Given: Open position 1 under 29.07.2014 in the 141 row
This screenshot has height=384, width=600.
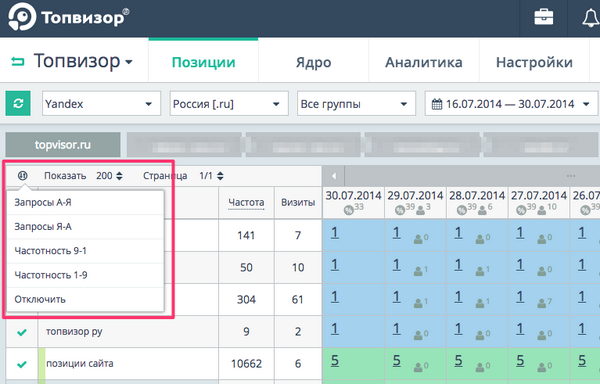Looking at the screenshot, I should click(x=396, y=233).
